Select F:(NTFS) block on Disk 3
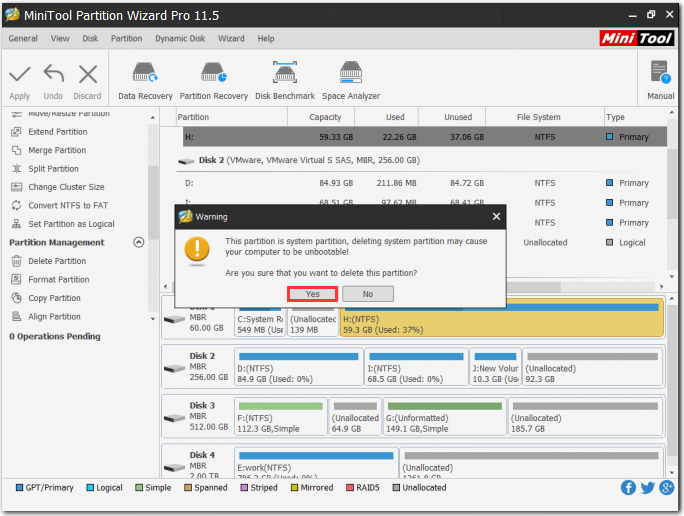Image resolution: width=684 pixels, height=516 pixels. point(280,417)
